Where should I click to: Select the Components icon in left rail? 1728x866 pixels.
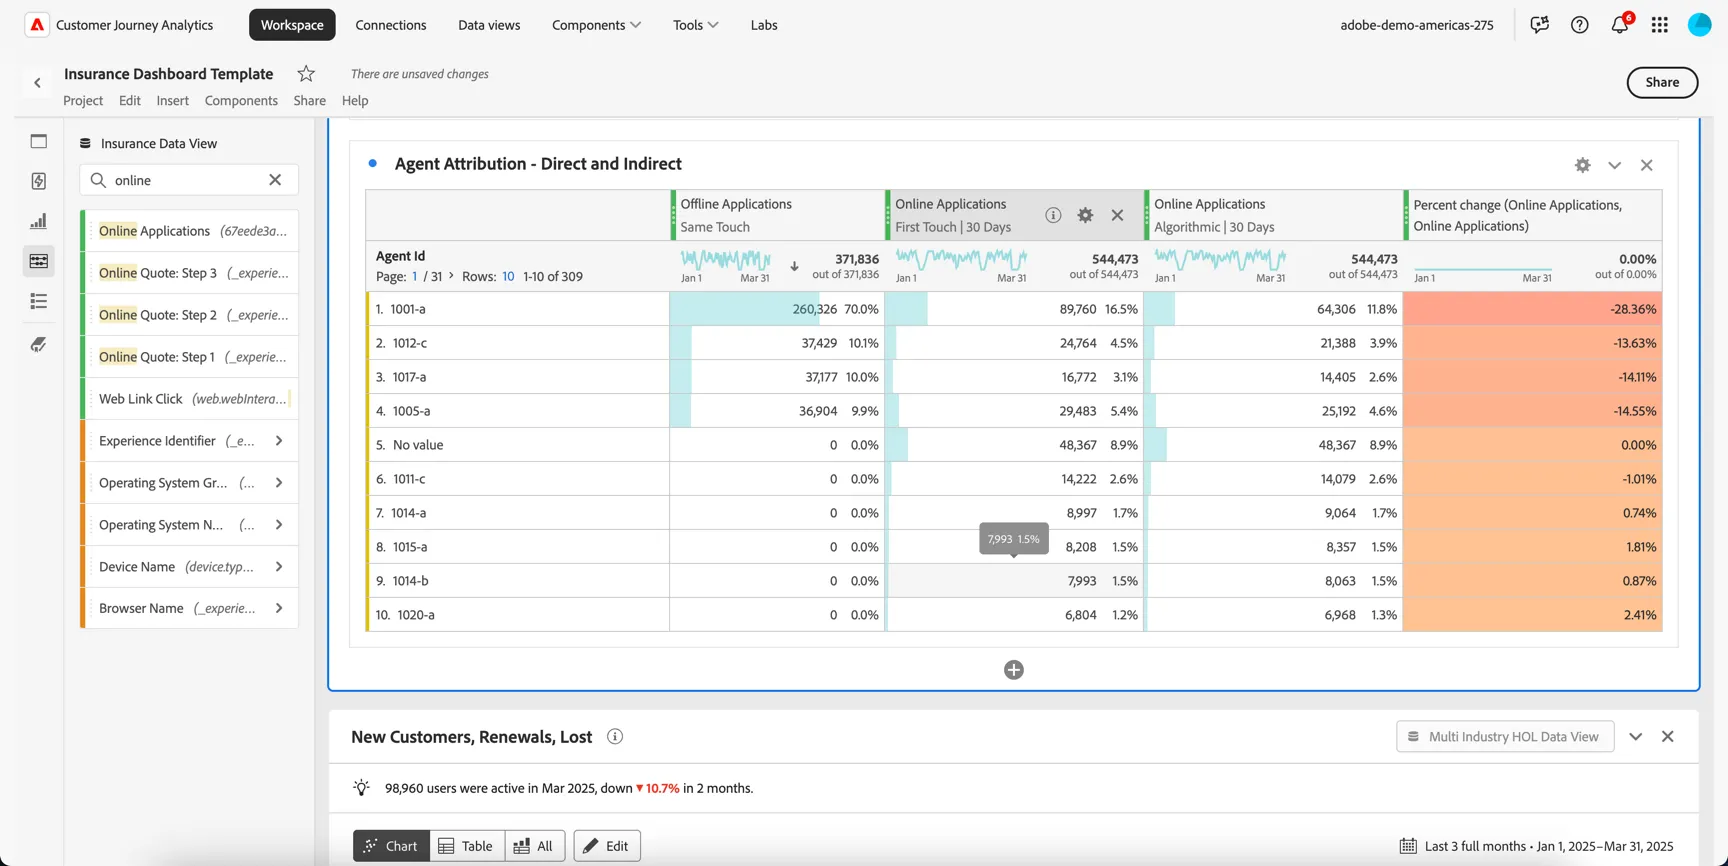[39, 261]
